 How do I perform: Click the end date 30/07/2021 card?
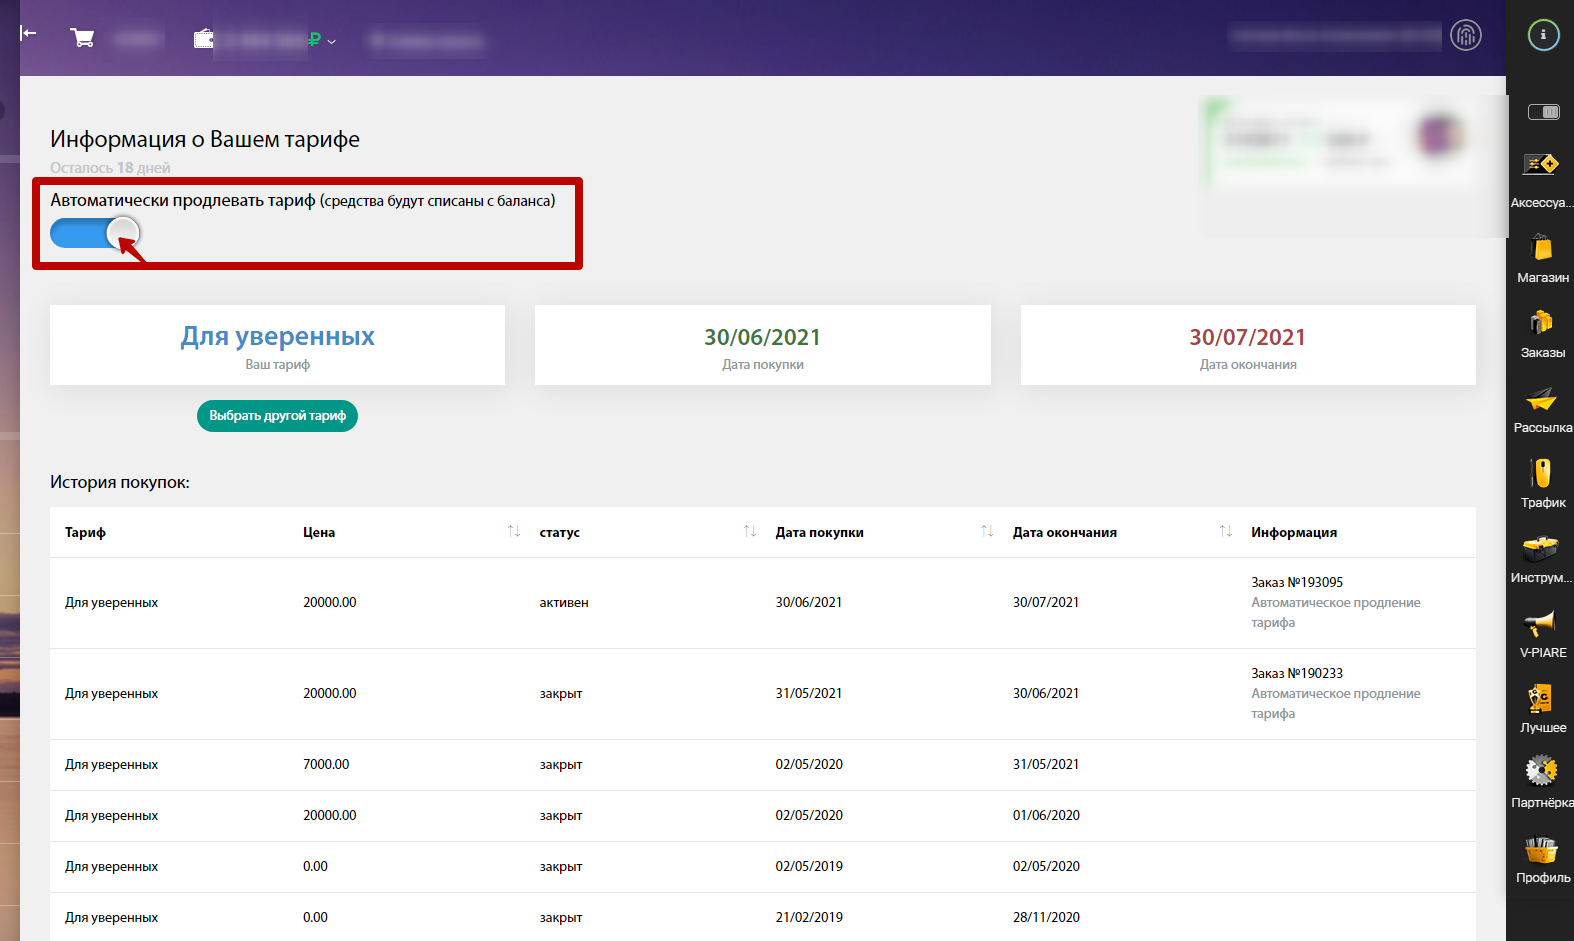[1248, 345]
